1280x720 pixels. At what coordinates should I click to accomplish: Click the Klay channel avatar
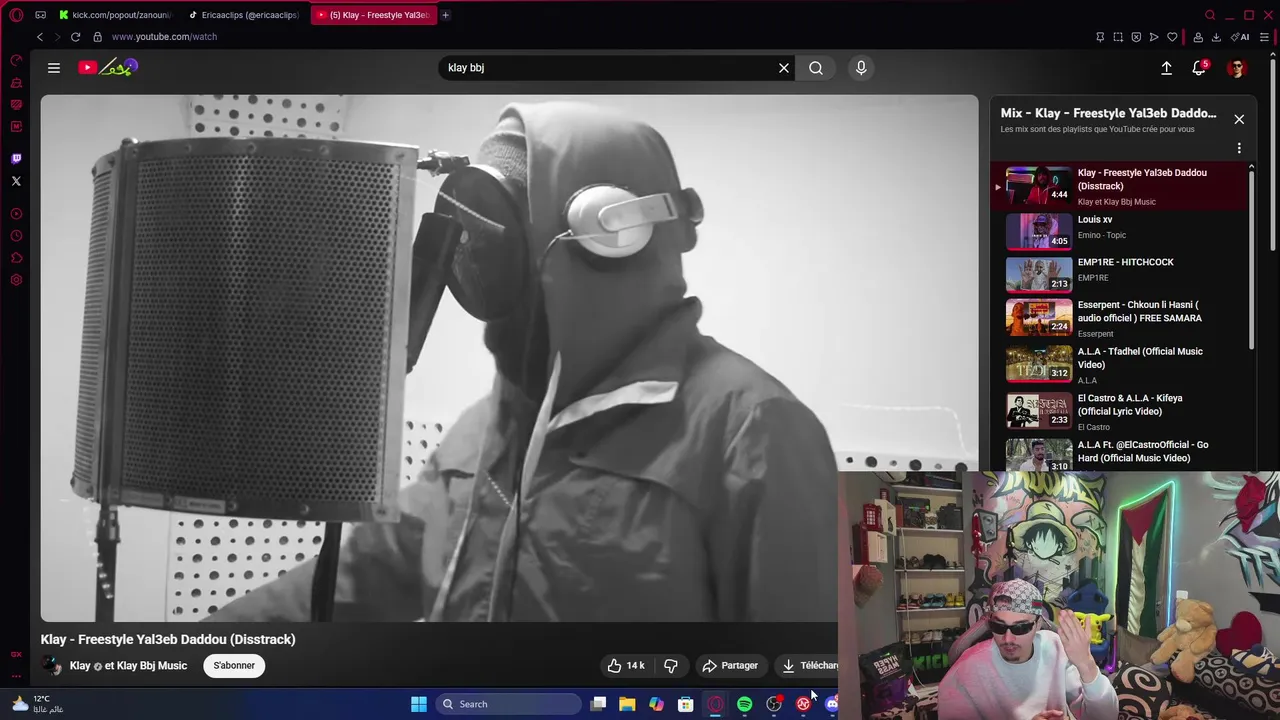51,666
